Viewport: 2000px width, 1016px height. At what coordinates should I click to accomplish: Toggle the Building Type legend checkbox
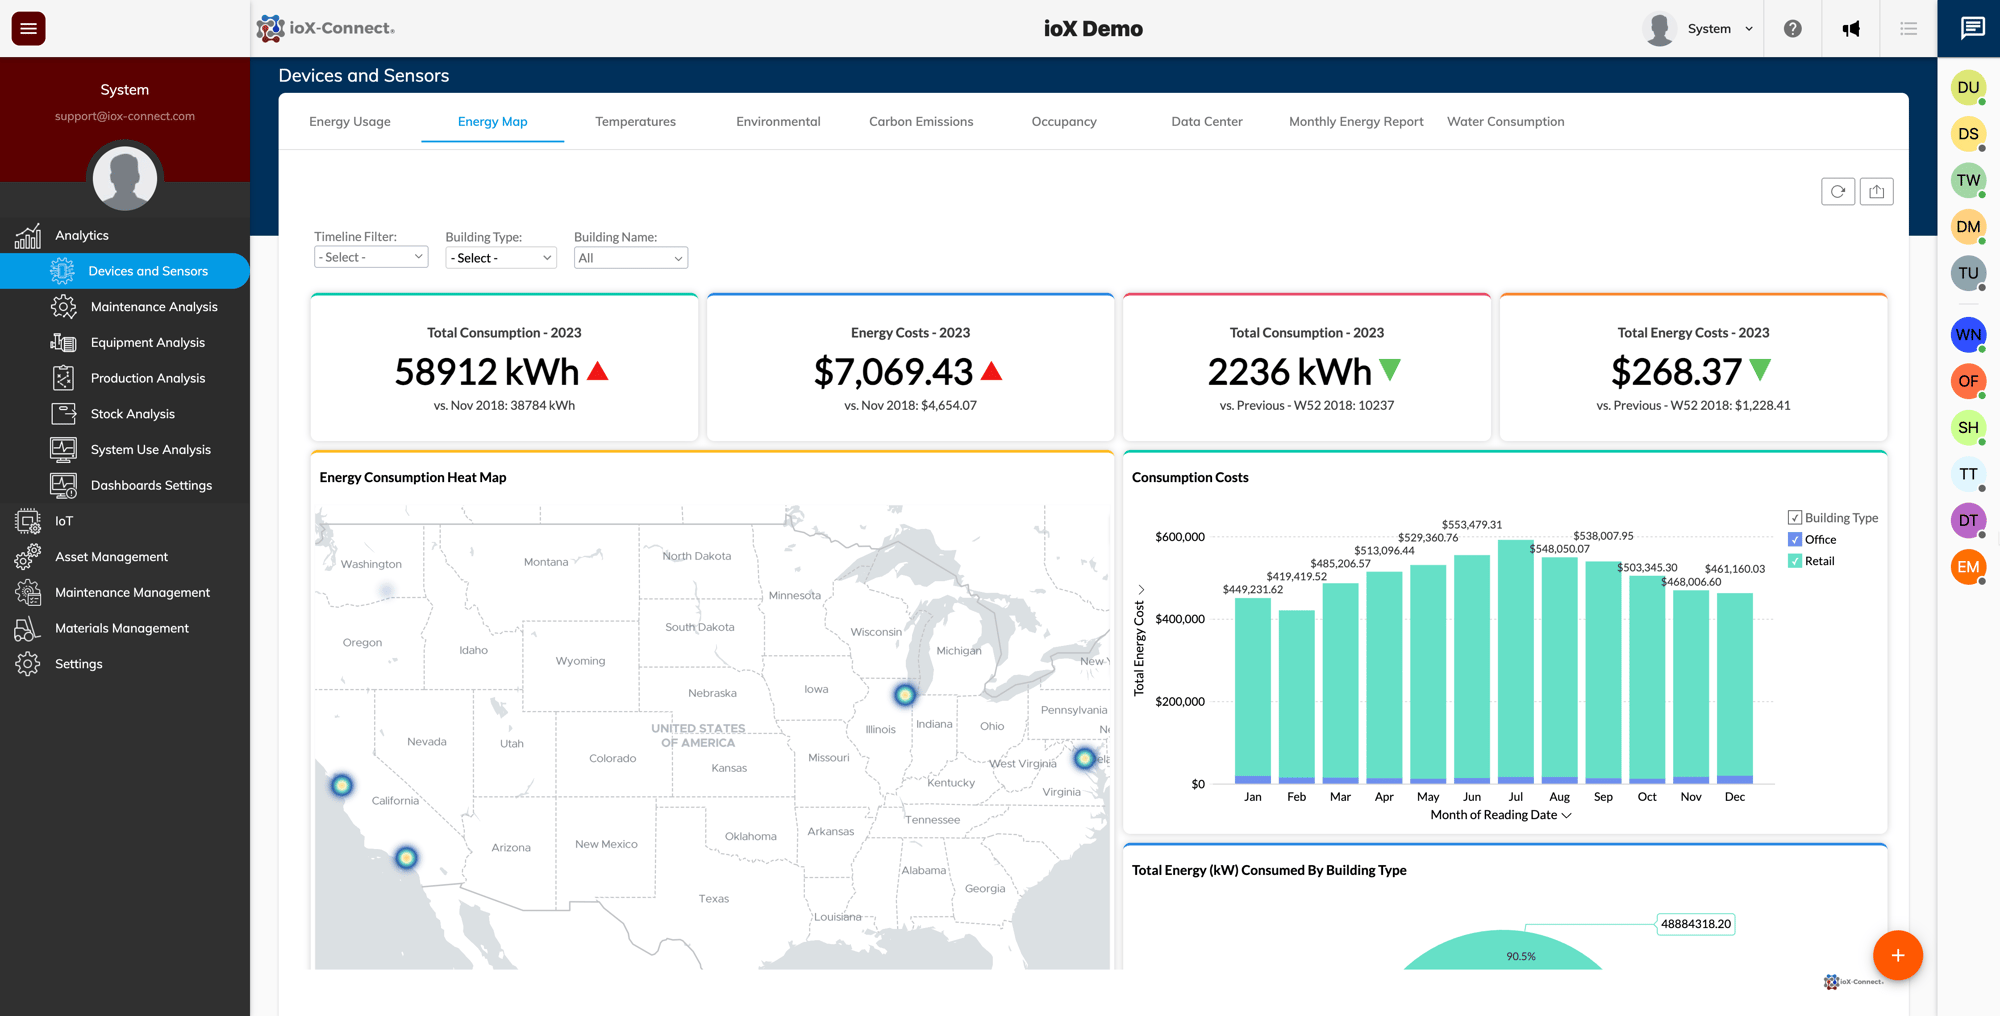1795,518
